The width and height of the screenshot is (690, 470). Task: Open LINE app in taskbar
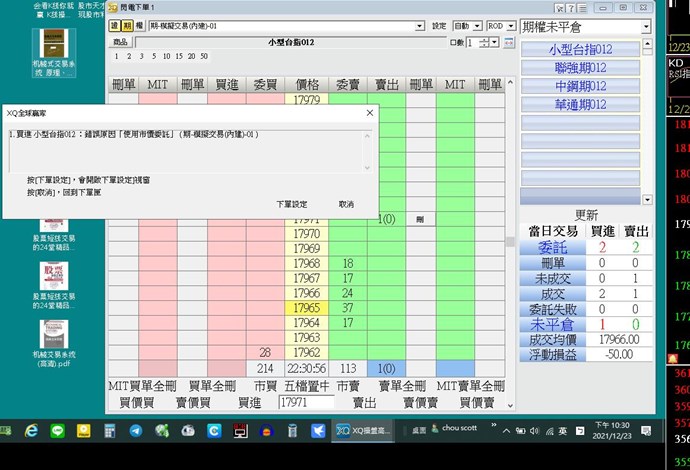click(x=57, y=431)
